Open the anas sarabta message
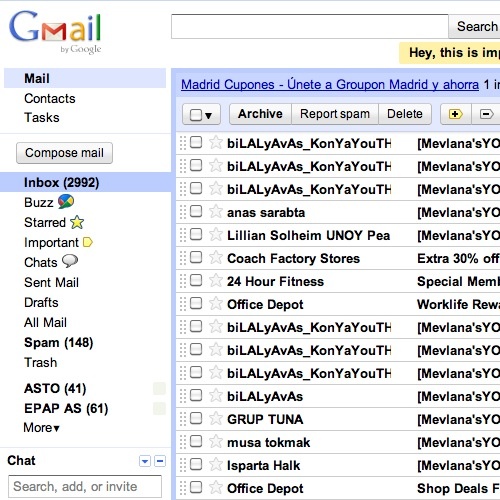 338,212
